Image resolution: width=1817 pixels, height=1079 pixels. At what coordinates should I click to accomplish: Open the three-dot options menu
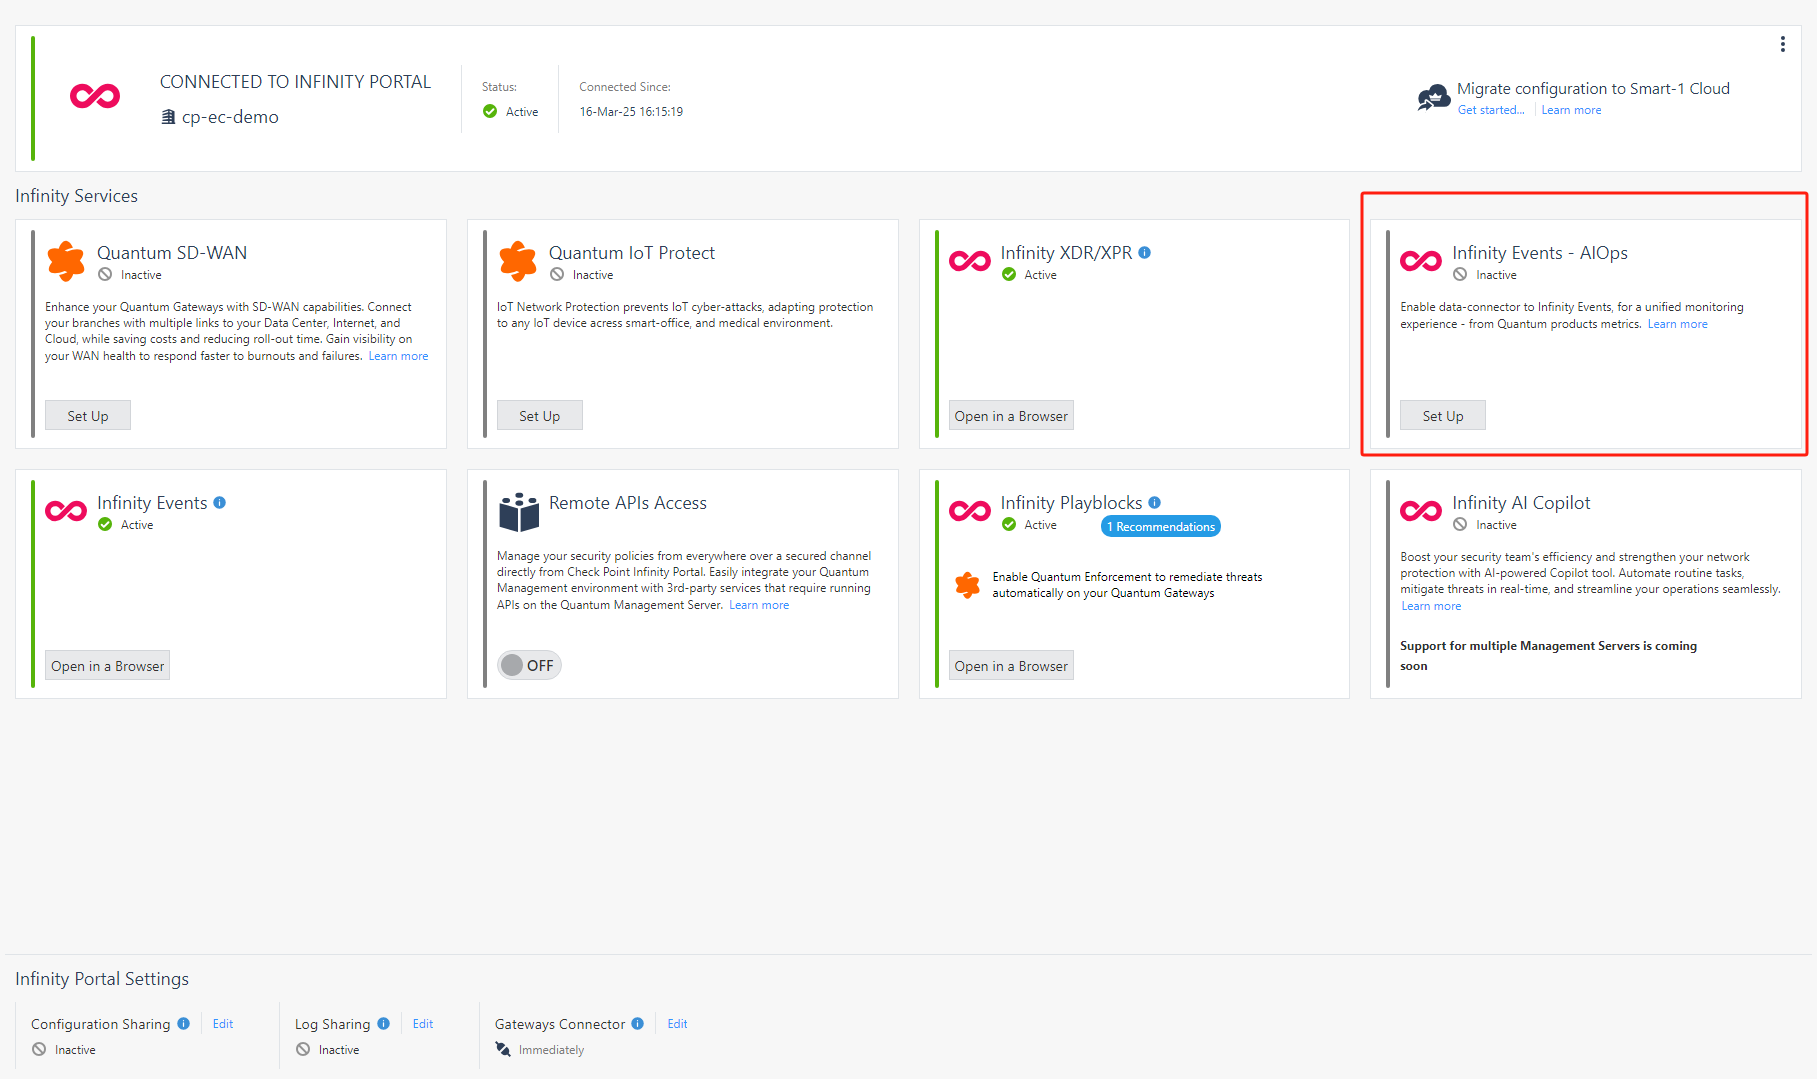(1782, 44)
